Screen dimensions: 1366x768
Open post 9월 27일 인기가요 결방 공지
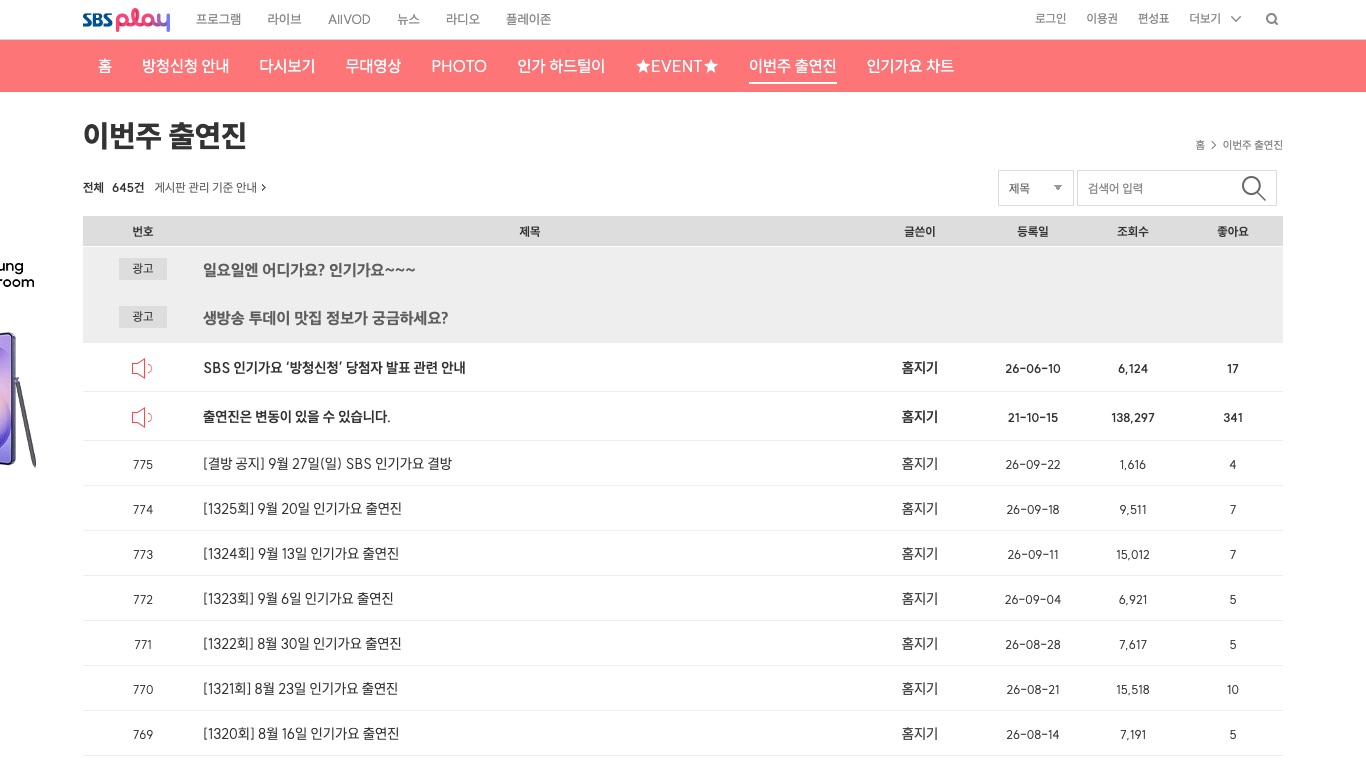click(x=327, y=464)
